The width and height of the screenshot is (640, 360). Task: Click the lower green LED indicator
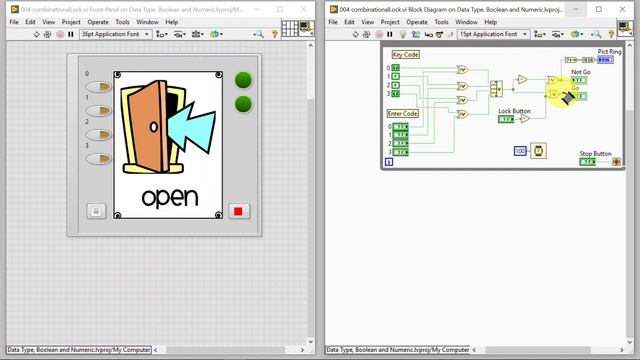(244, 104)
